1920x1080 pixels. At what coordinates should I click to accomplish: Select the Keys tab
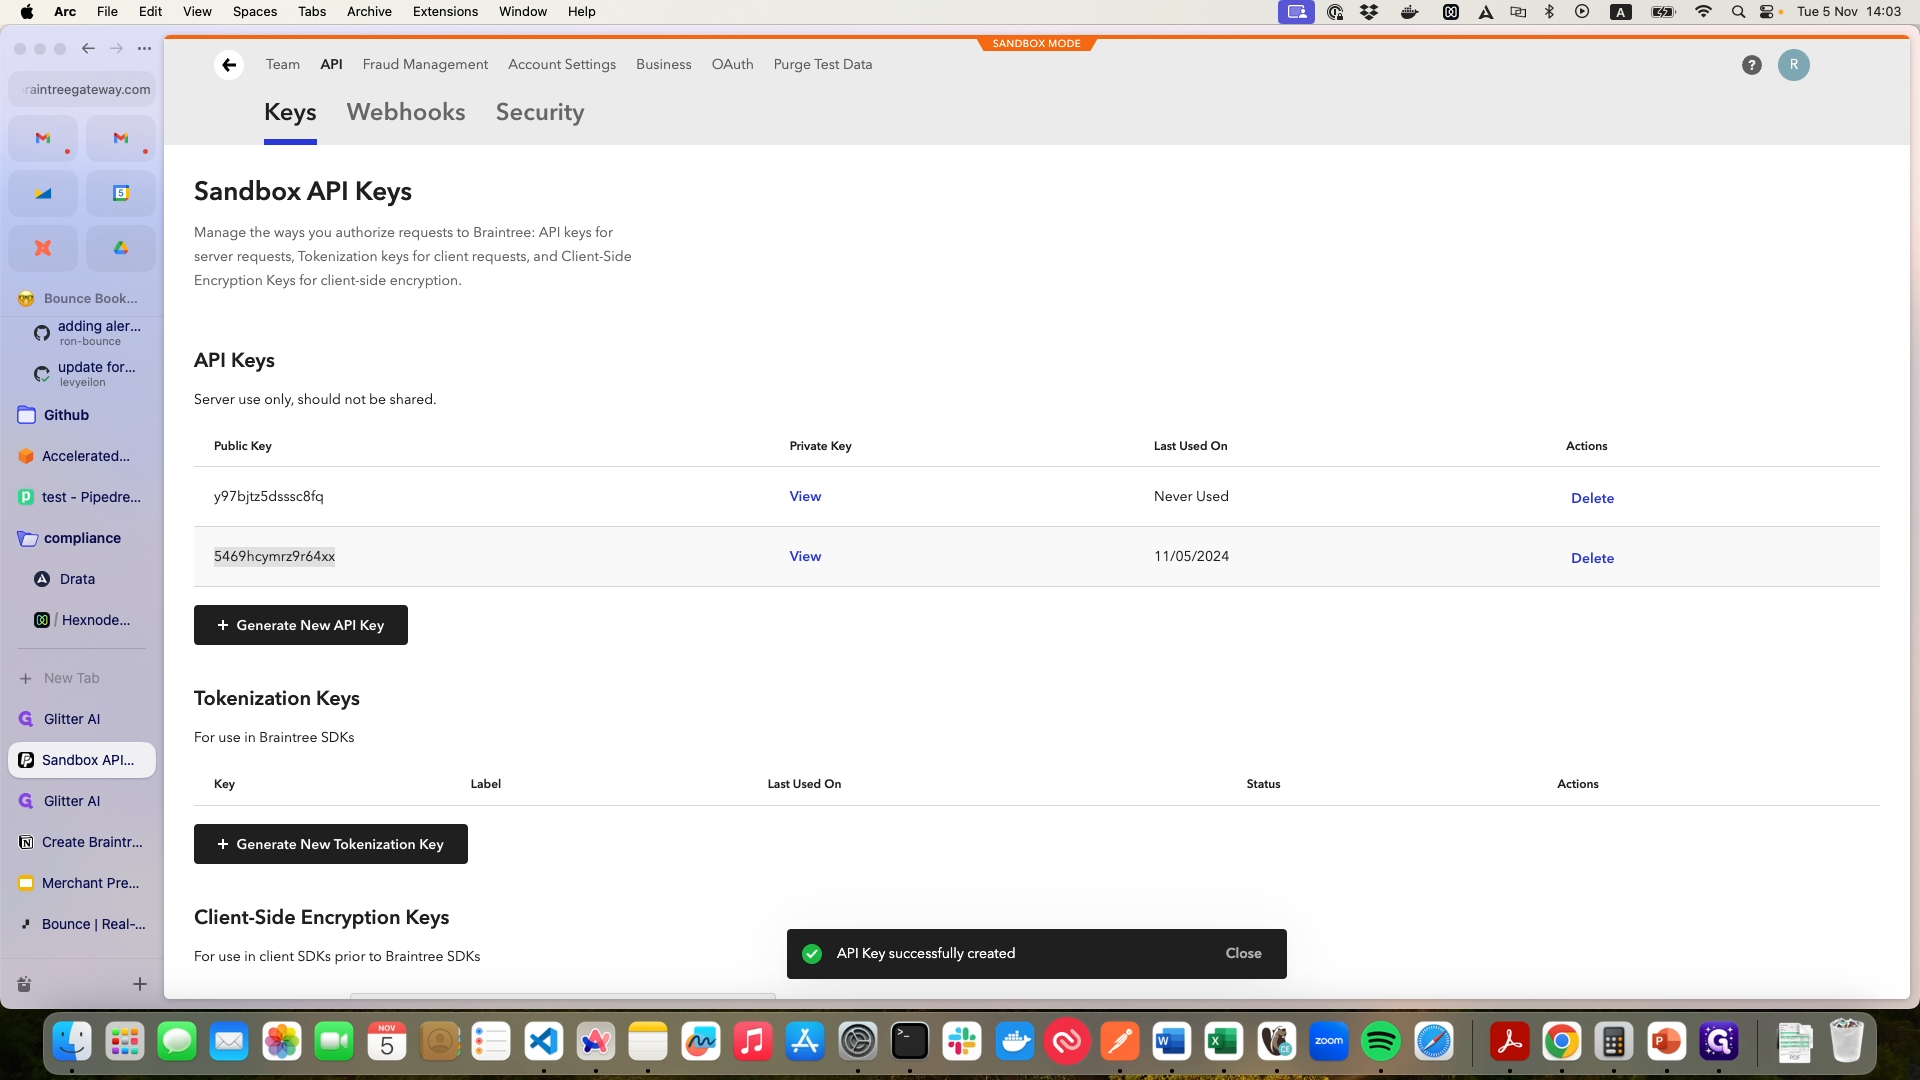pos(290,112)
